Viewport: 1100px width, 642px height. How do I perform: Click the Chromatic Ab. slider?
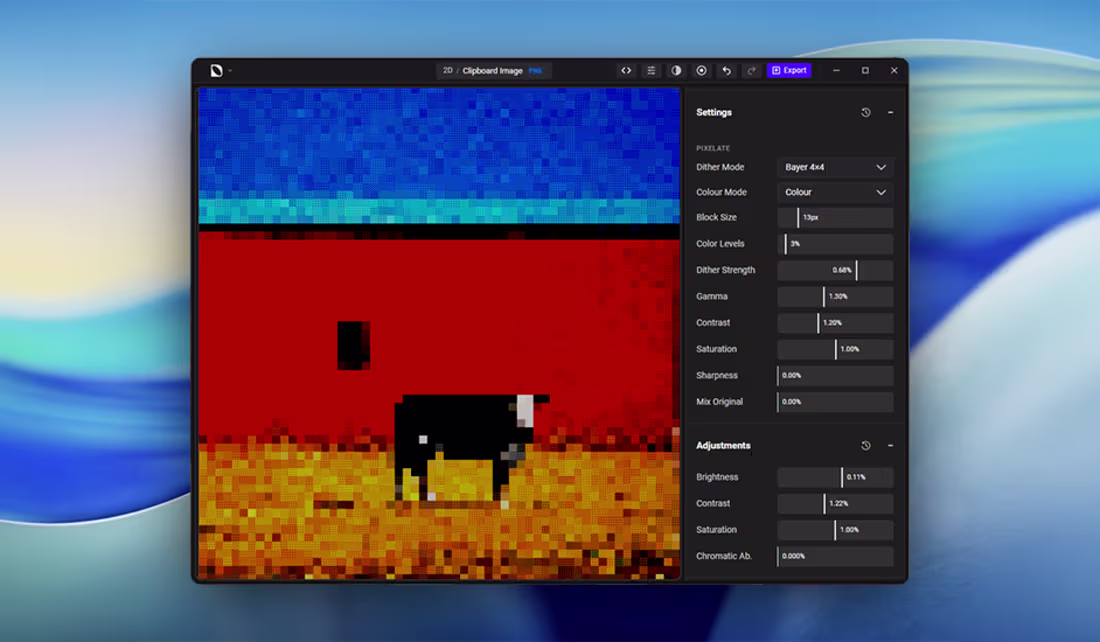click(x=836, y=556)
